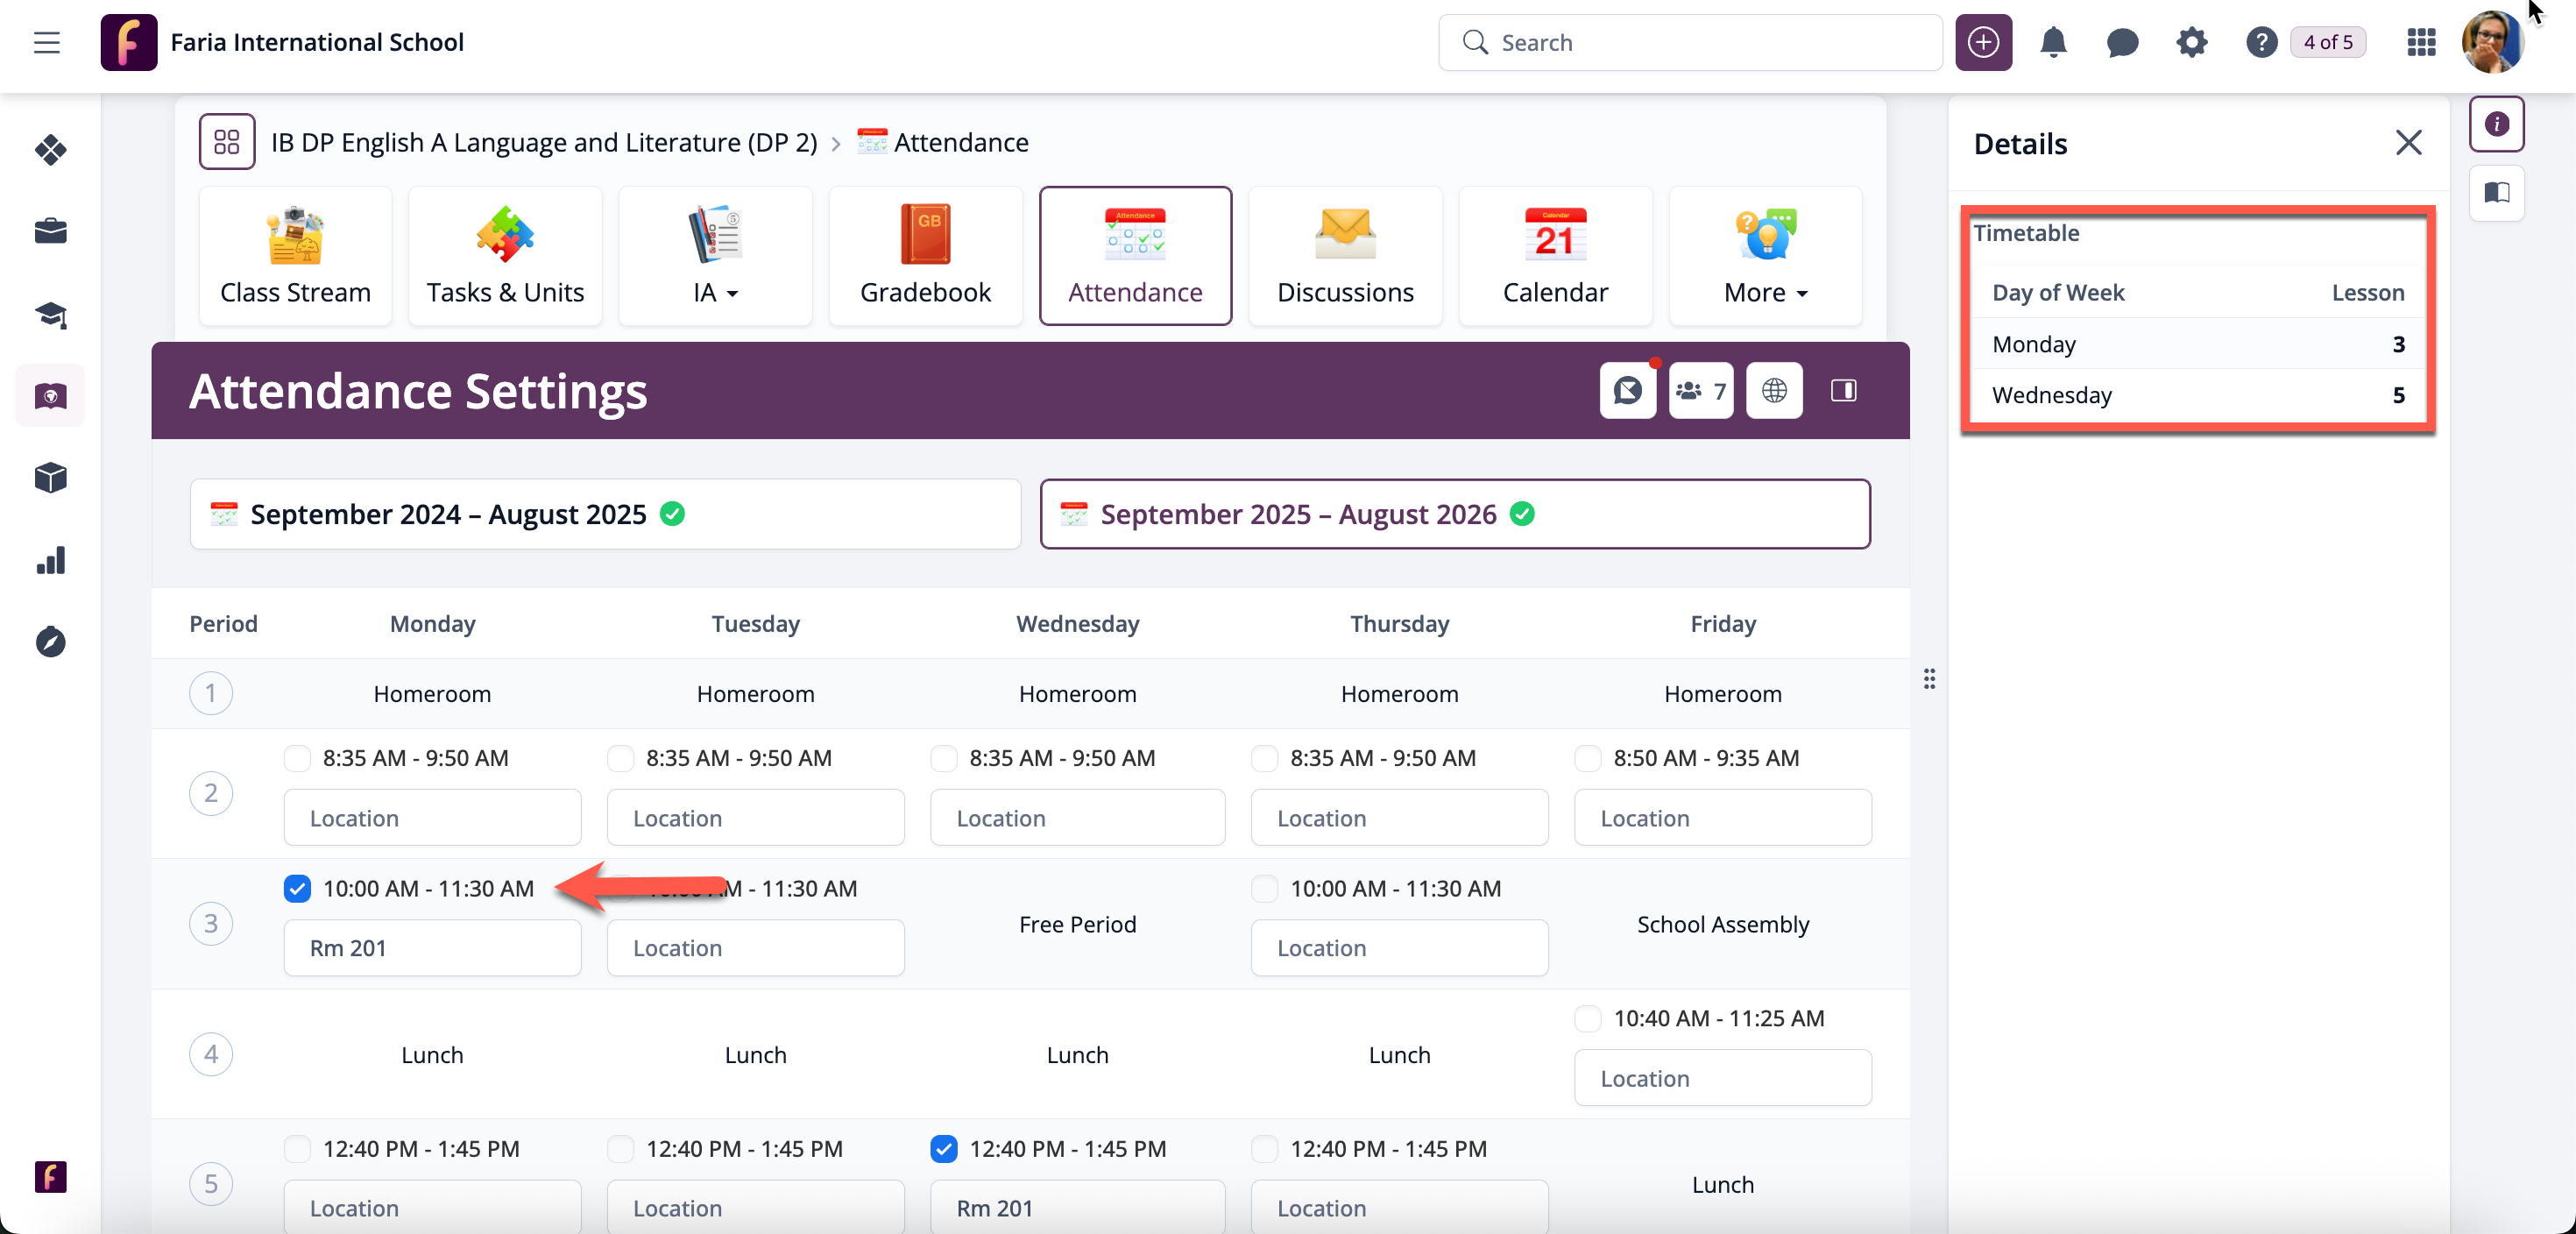Click the purple quick add plus button
The height and width of the screenshot is (1234, 2576).
pos(1983,42)
